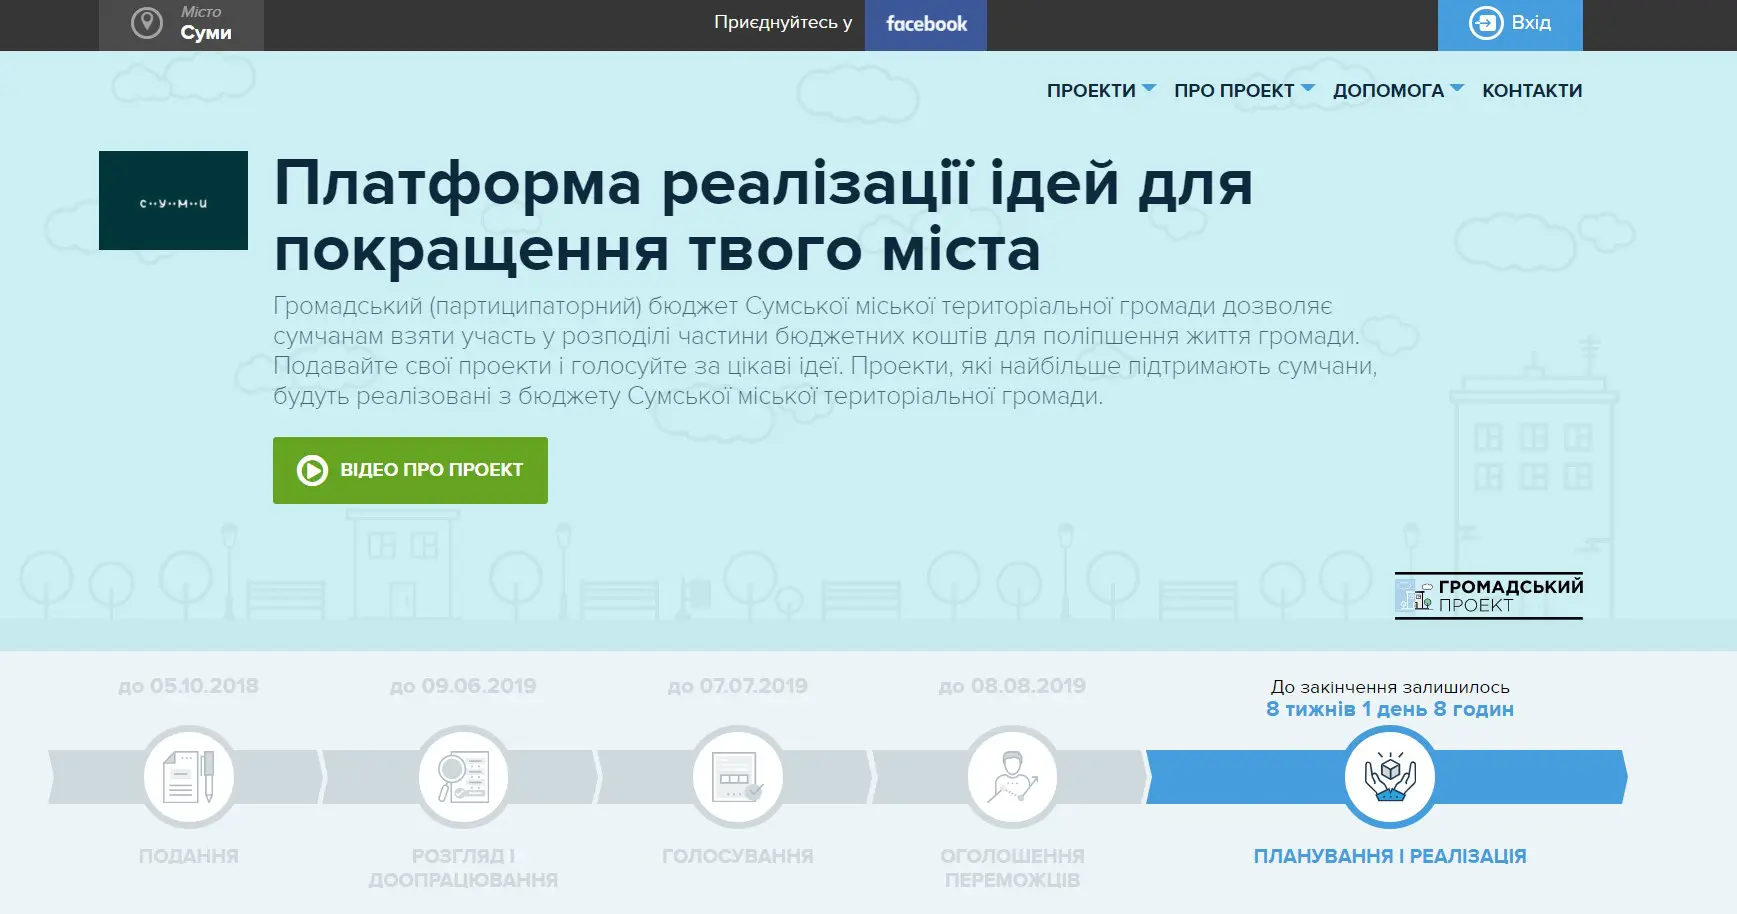This screenshot has height=914, width=1737.
Task: Expand the Допомога dropdown menu
Action: point(1397,91)
